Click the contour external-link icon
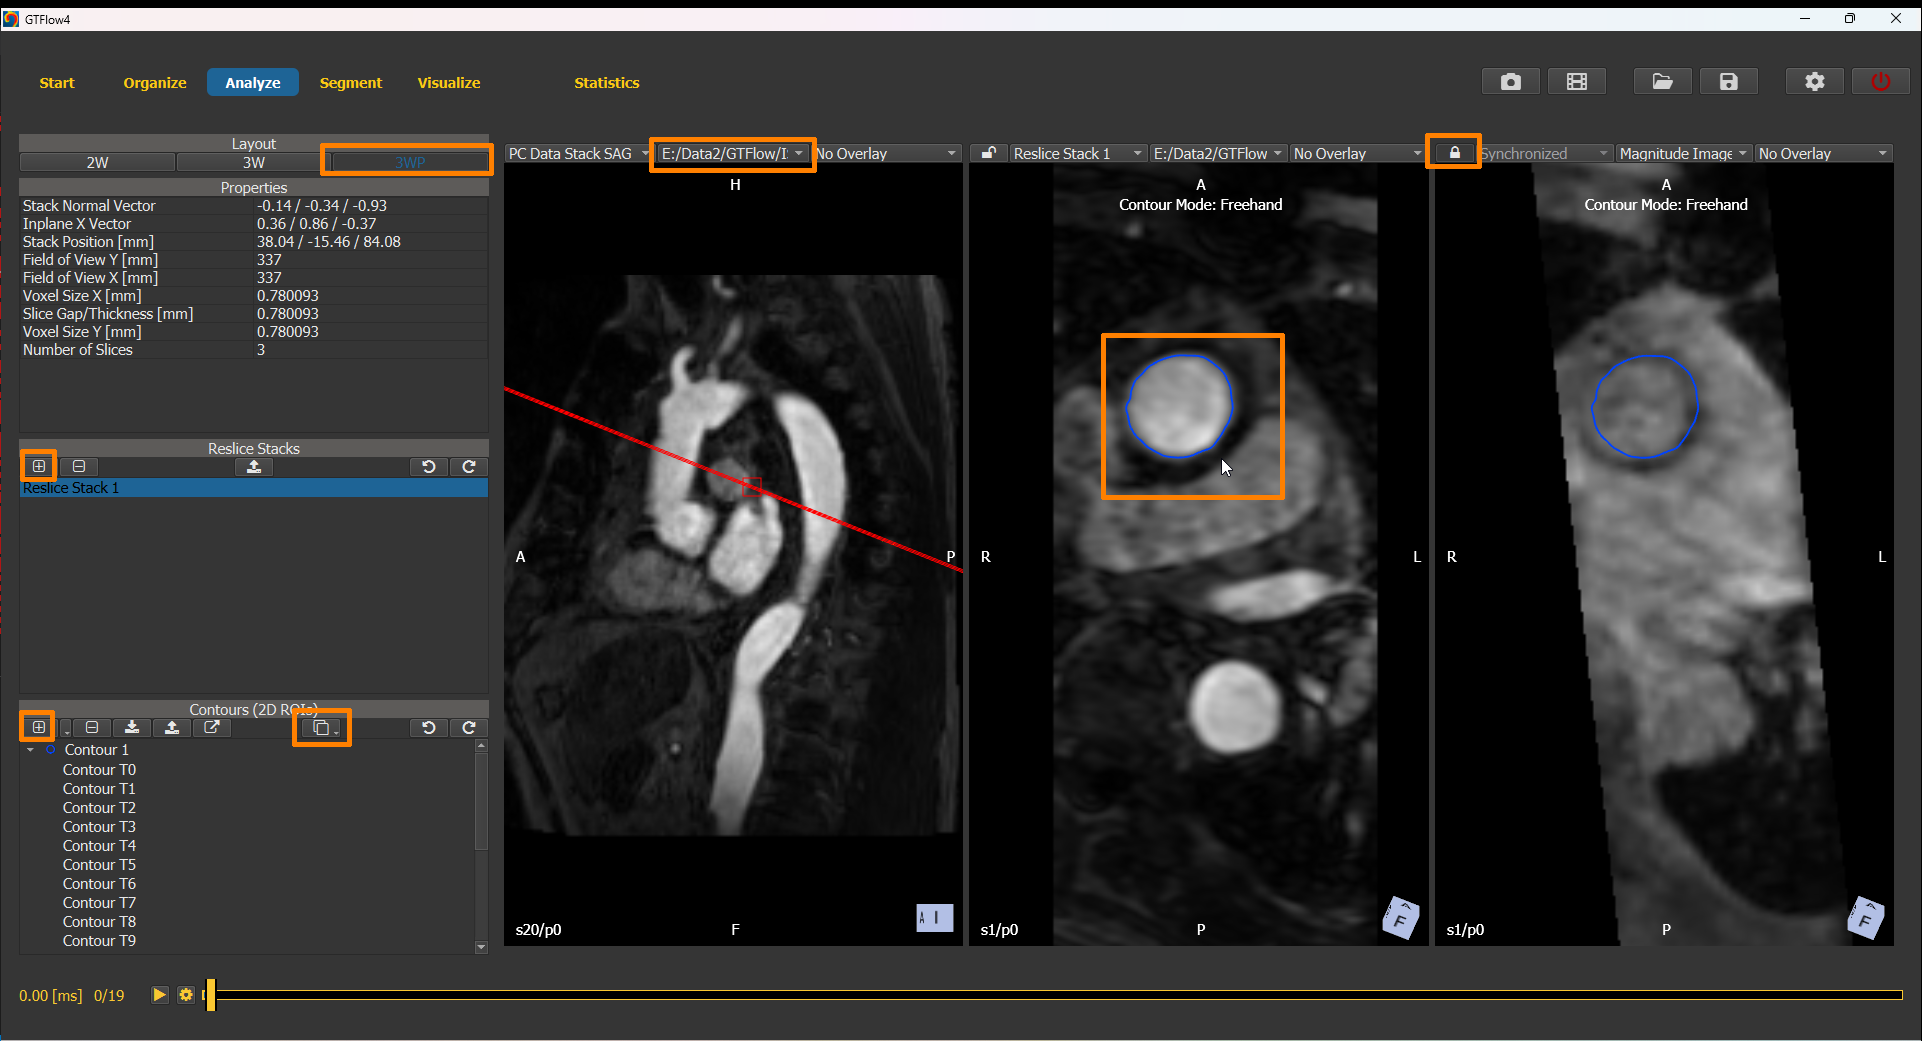Screen dimensions: 1922x1041 click(212, 727)
